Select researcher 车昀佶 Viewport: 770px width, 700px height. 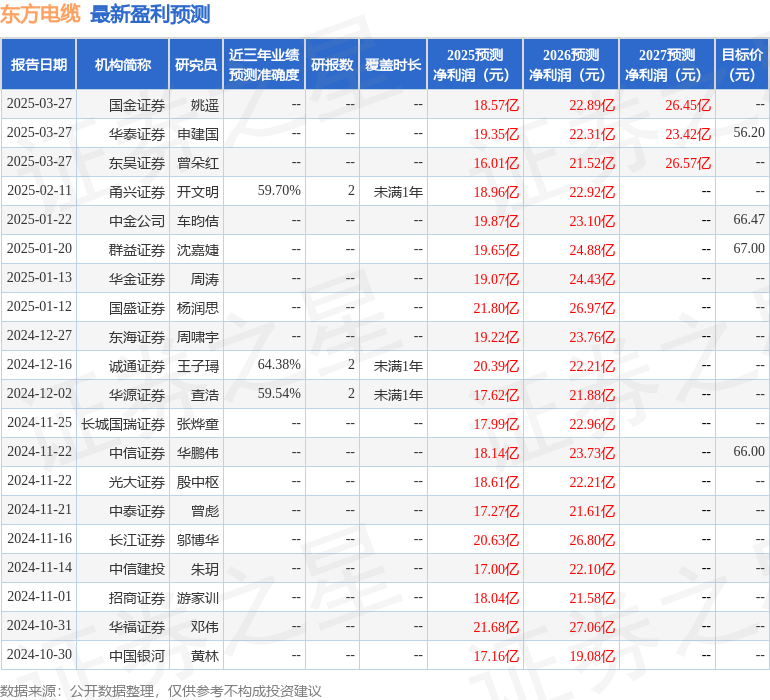(x=198, y=221)
